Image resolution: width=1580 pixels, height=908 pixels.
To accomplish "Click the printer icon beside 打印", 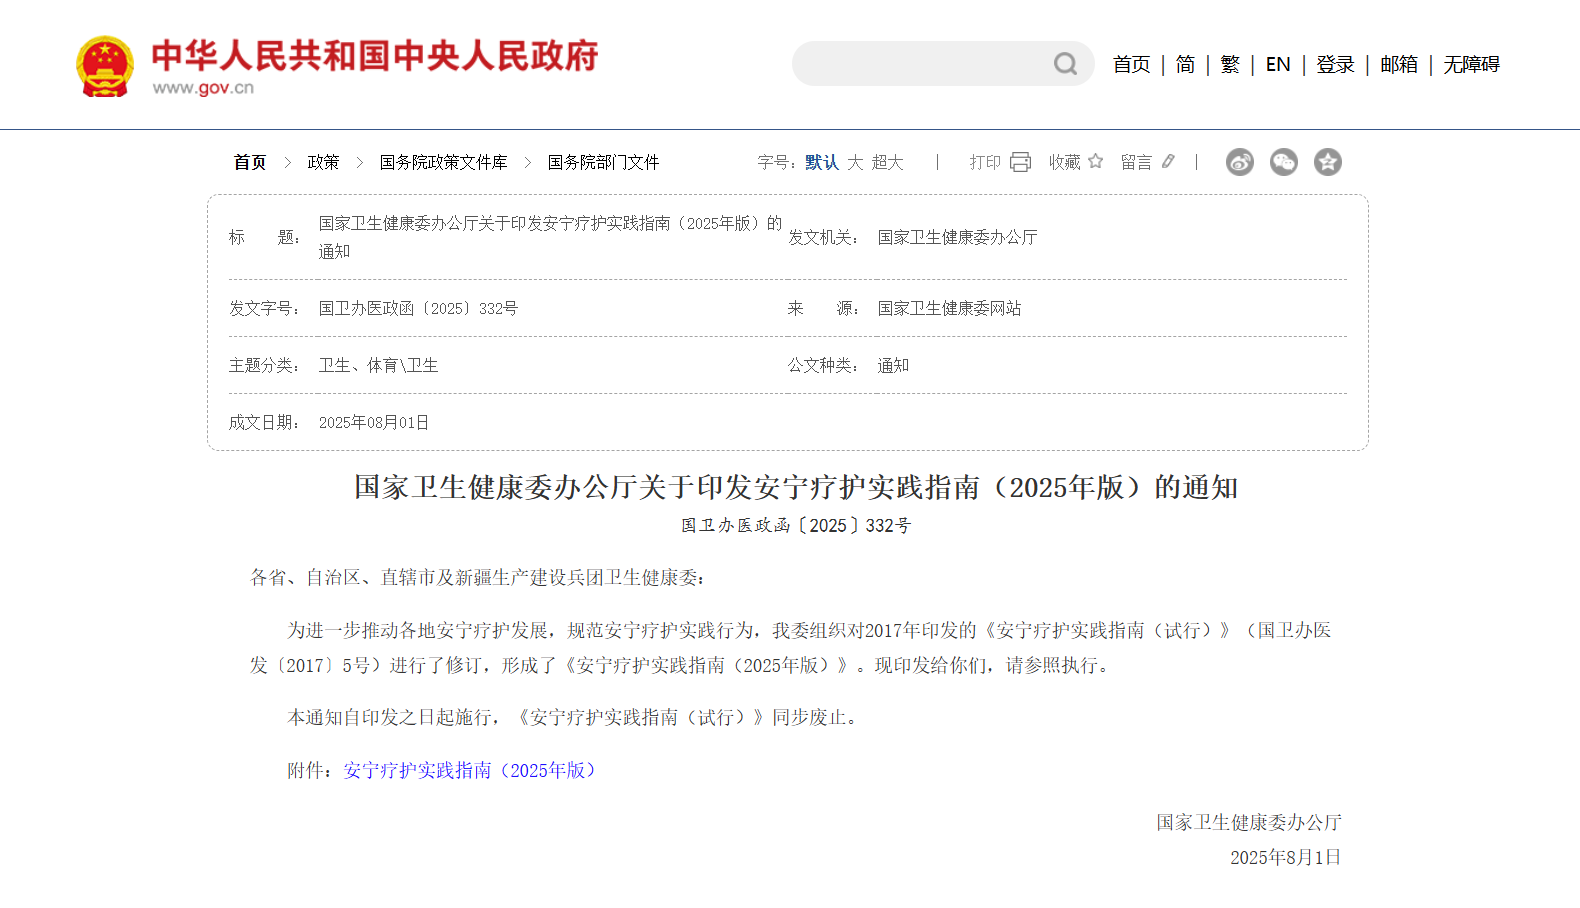I will 1020,162.
